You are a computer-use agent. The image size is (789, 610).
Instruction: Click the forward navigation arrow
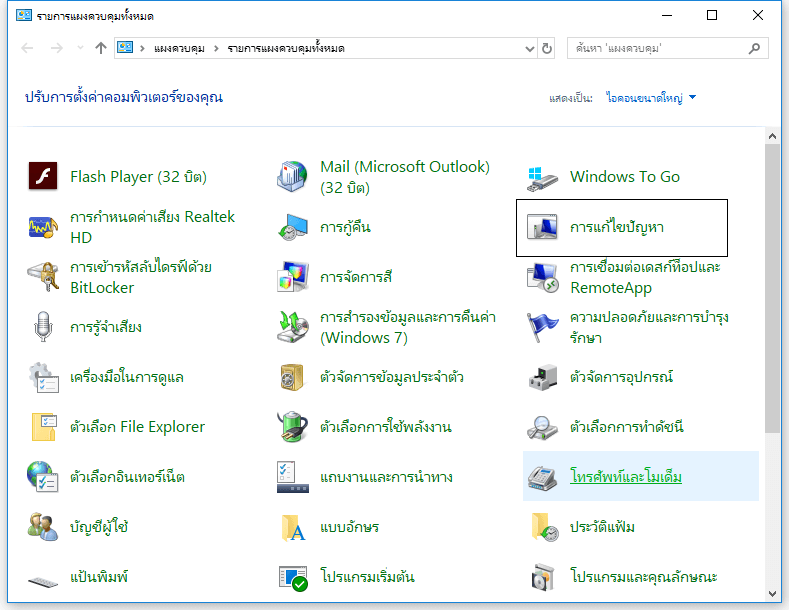(57, 48)
